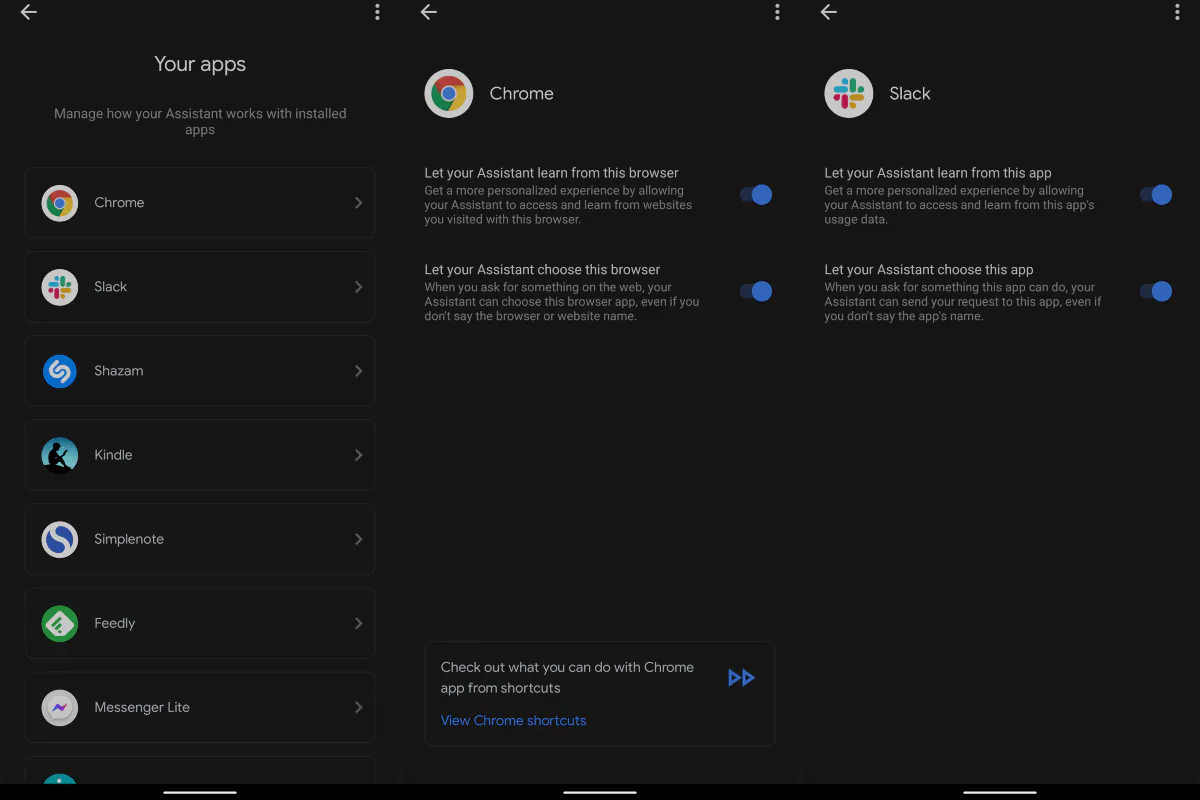Screen dimensions: 1200x800
Task: Click the Shazam app icon
Action: click(x=60, y=371)
